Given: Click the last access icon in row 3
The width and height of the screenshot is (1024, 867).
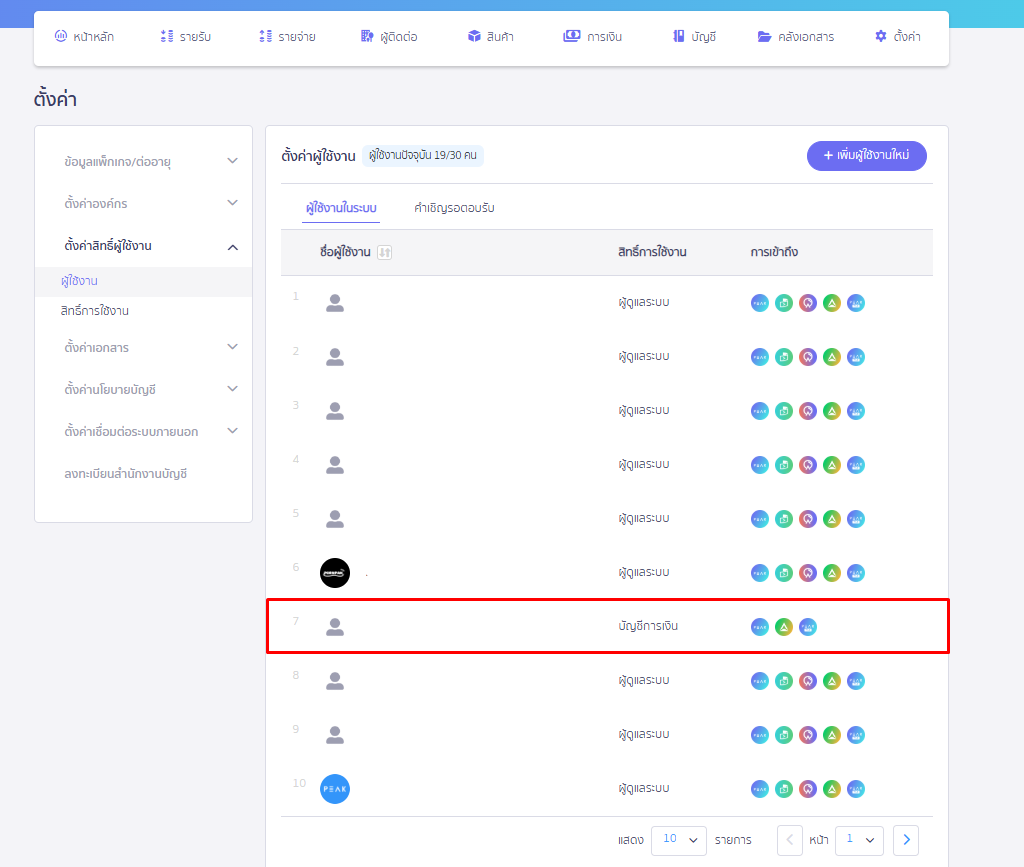Looking at the screenshot, I should tap(856, 411).
